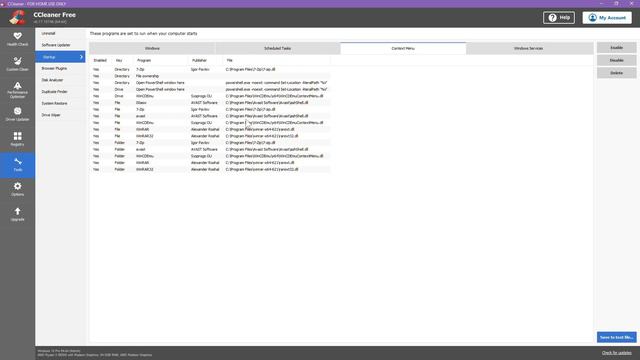Select the Folder avast row

tap(210, 149)
